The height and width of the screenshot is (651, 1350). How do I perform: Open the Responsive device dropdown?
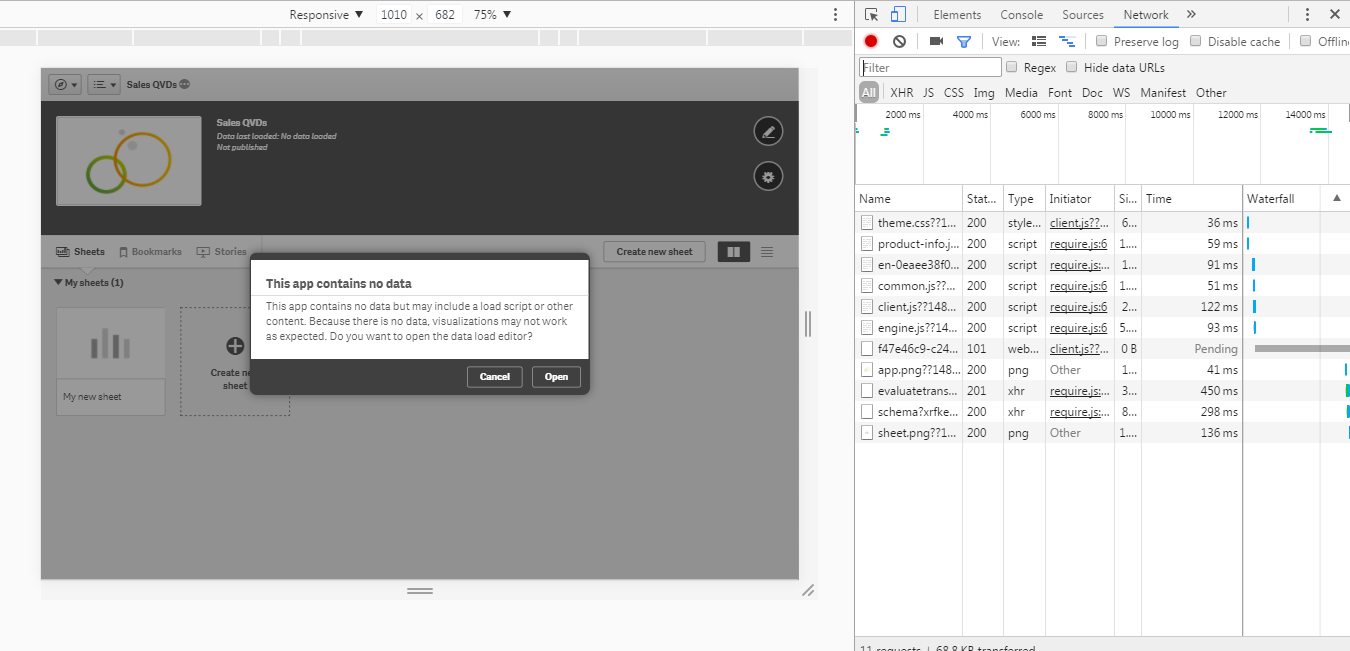325,14
